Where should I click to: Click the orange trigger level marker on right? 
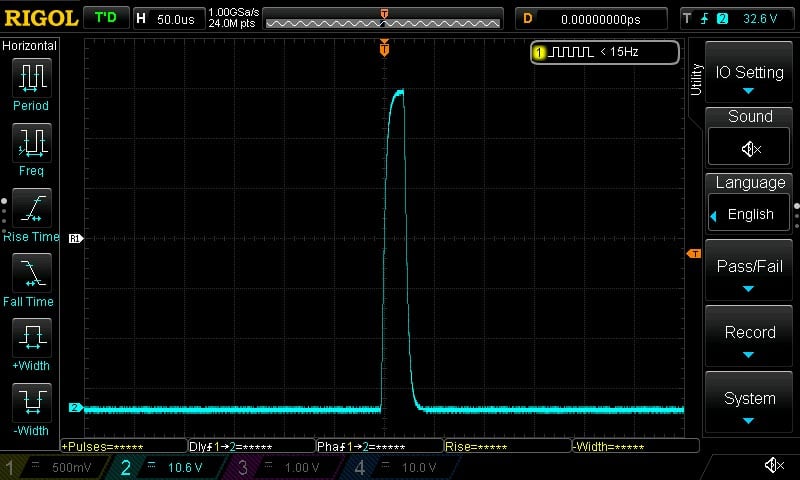[x=694, y=254]
